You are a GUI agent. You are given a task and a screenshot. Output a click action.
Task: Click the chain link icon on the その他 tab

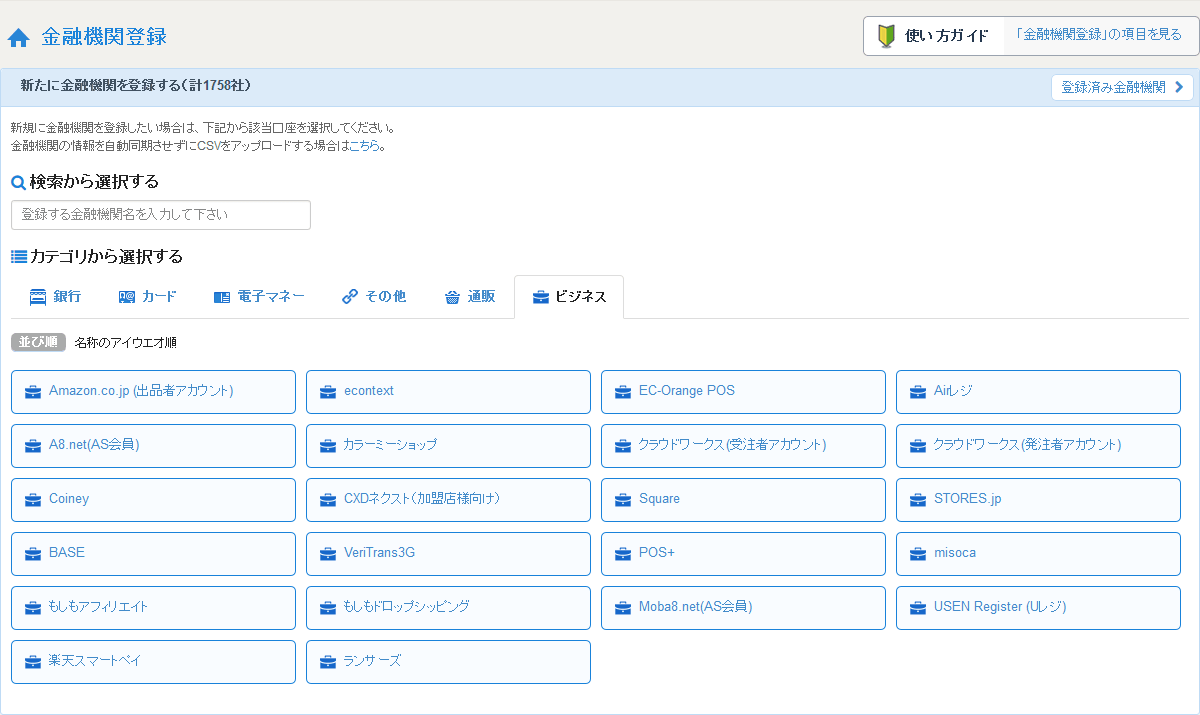(x=350, y=297)
